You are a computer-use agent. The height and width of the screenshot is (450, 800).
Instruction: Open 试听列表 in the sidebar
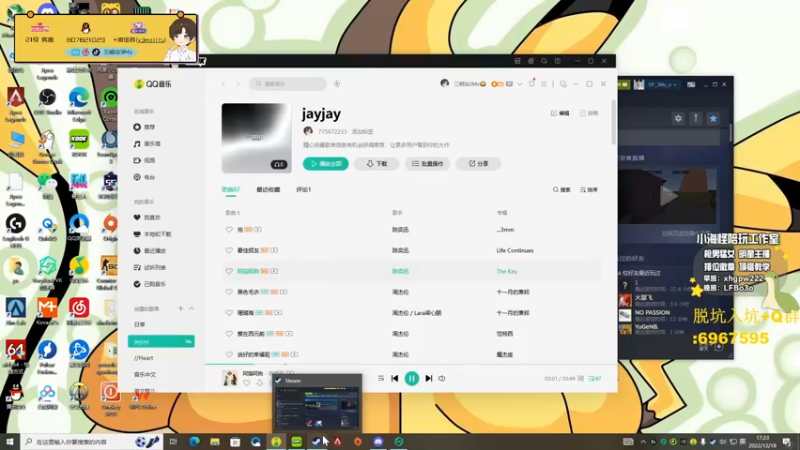pyautogui.click(x=149, y=267)
